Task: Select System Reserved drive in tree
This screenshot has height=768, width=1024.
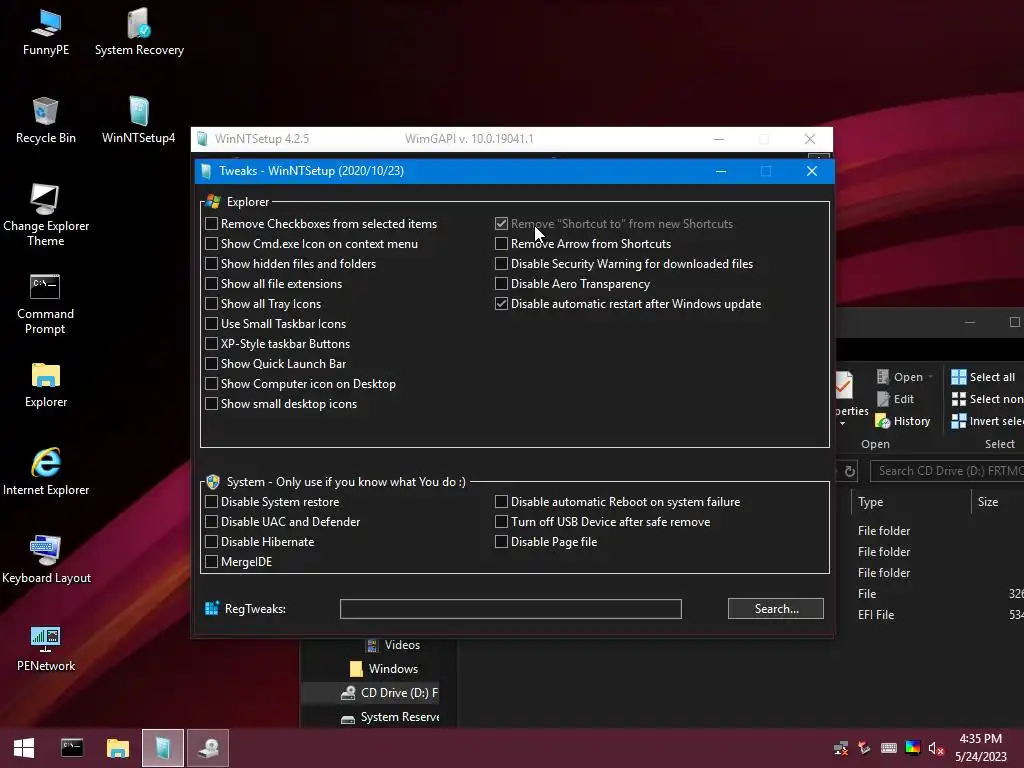Action: point(390,717)
